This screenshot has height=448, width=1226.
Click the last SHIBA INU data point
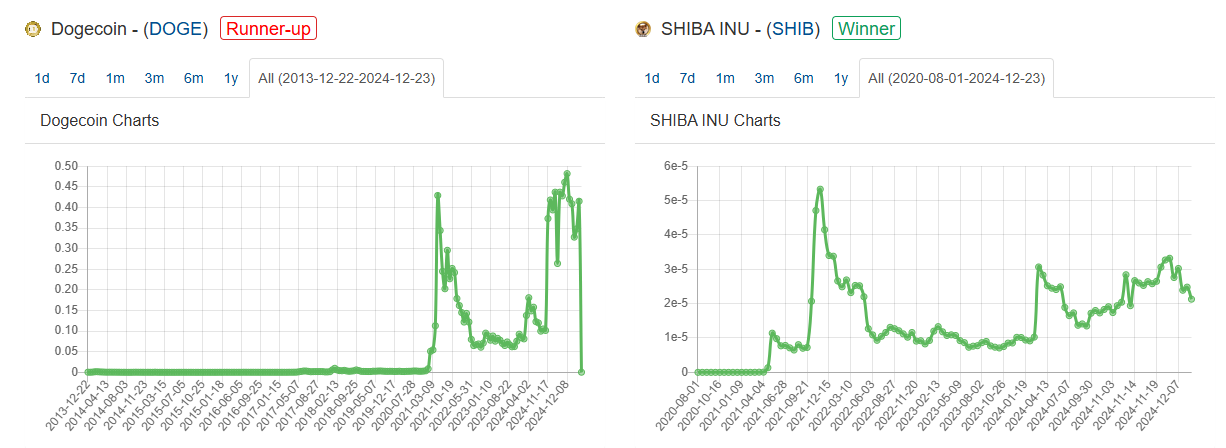click(1192, 299)
